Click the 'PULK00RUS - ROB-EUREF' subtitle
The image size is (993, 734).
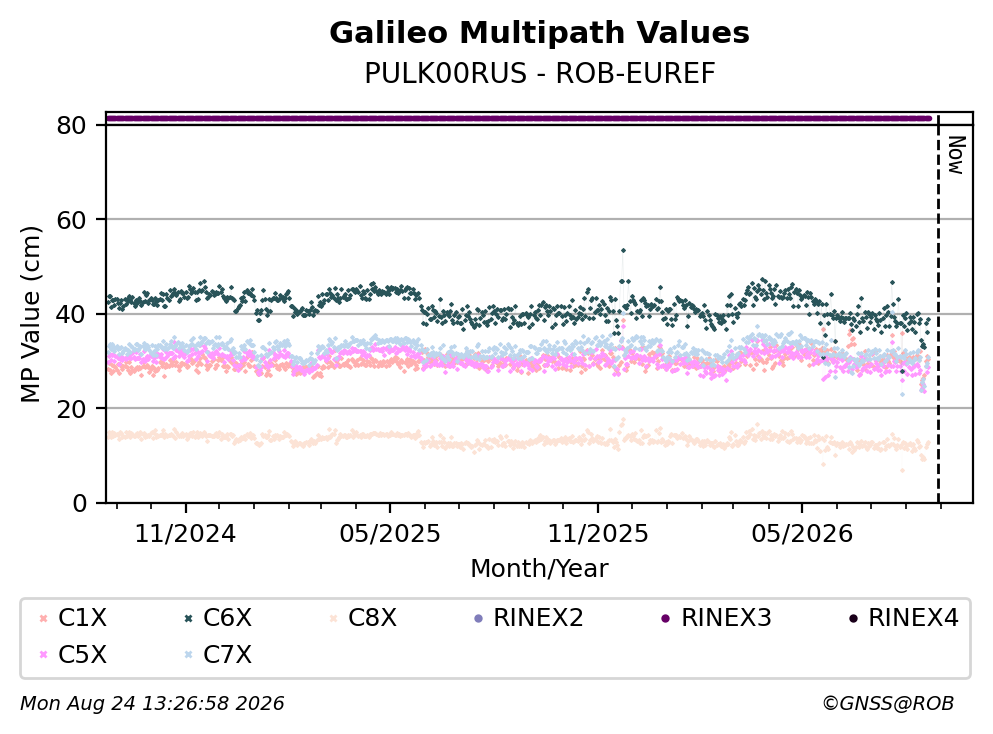[x=540, y=74]
